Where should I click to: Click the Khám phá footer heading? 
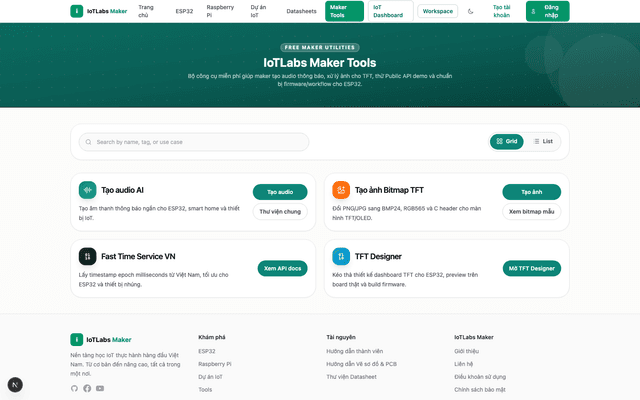tap(212, 337)
